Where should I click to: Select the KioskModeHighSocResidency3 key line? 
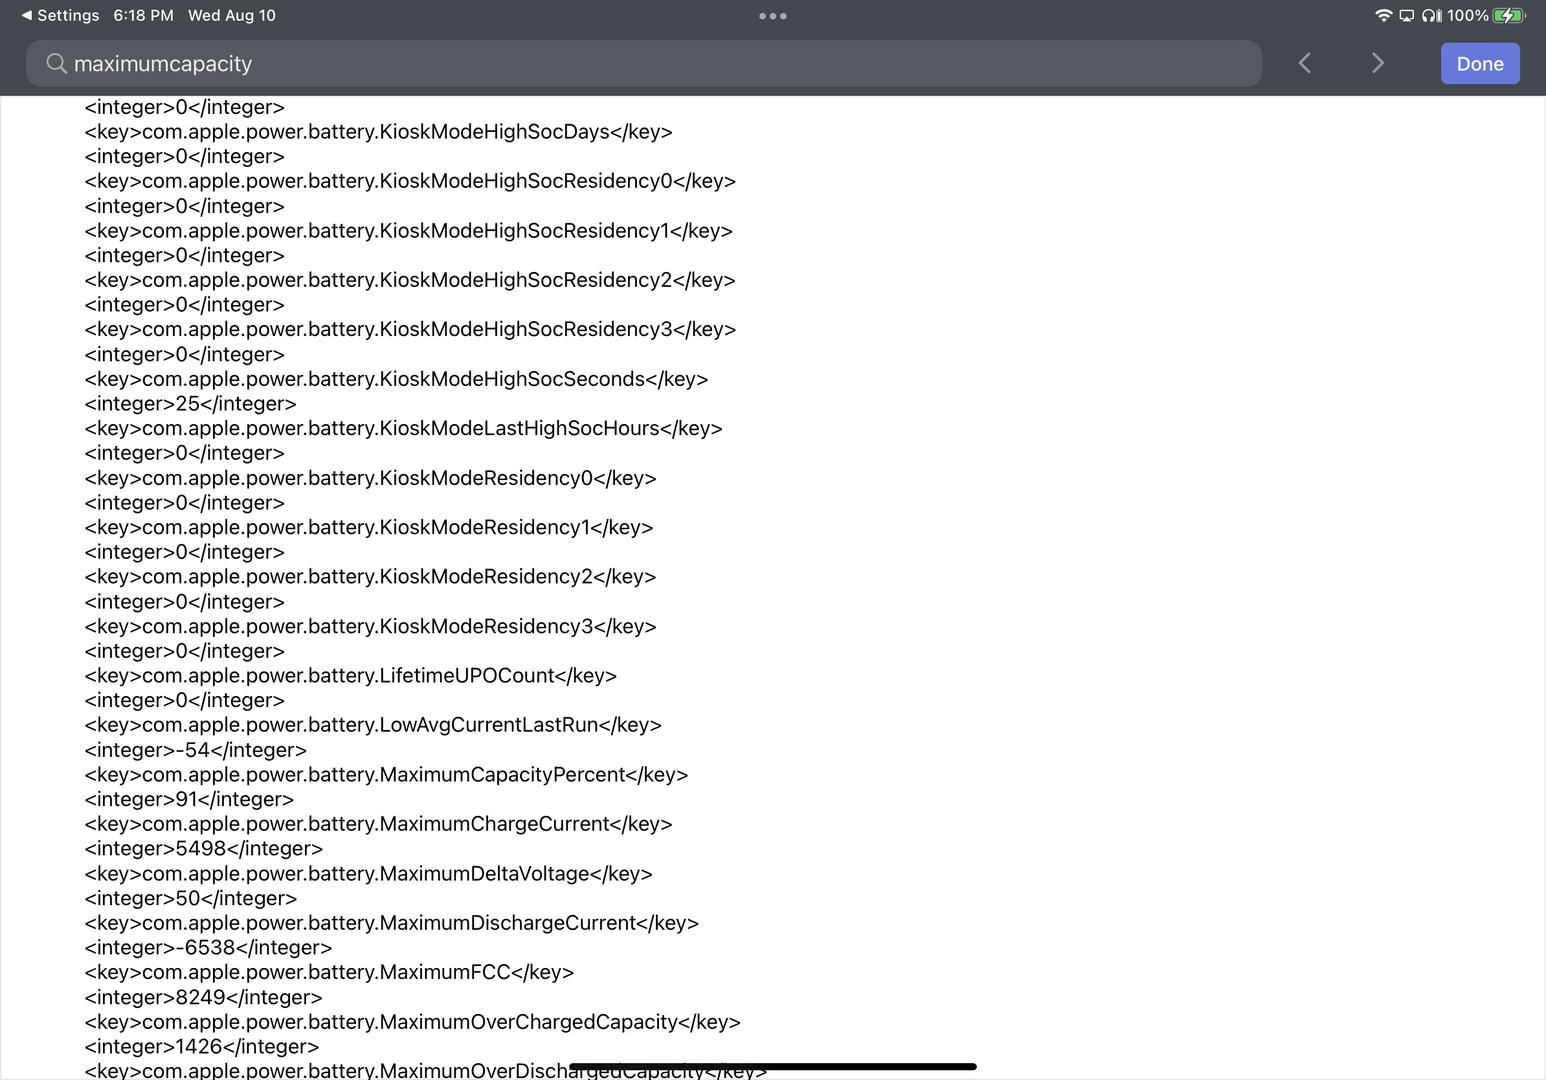[x=410, y=330]
